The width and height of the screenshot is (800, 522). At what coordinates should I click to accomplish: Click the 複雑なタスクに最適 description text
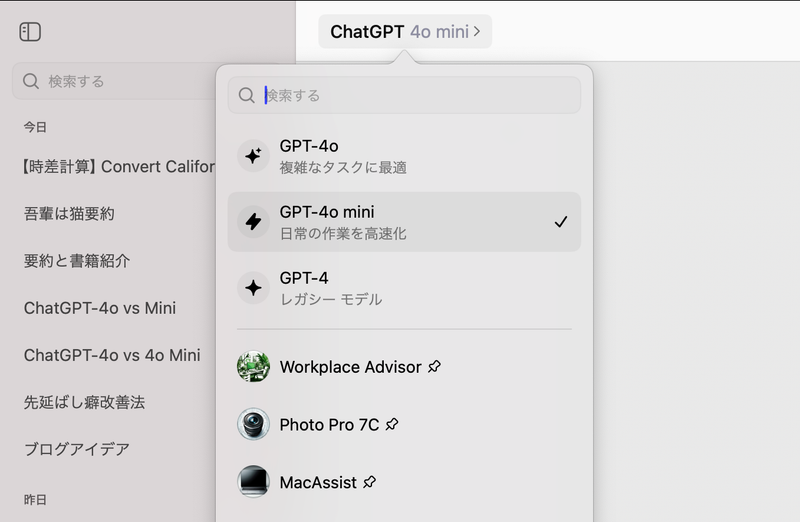[343, 167]
